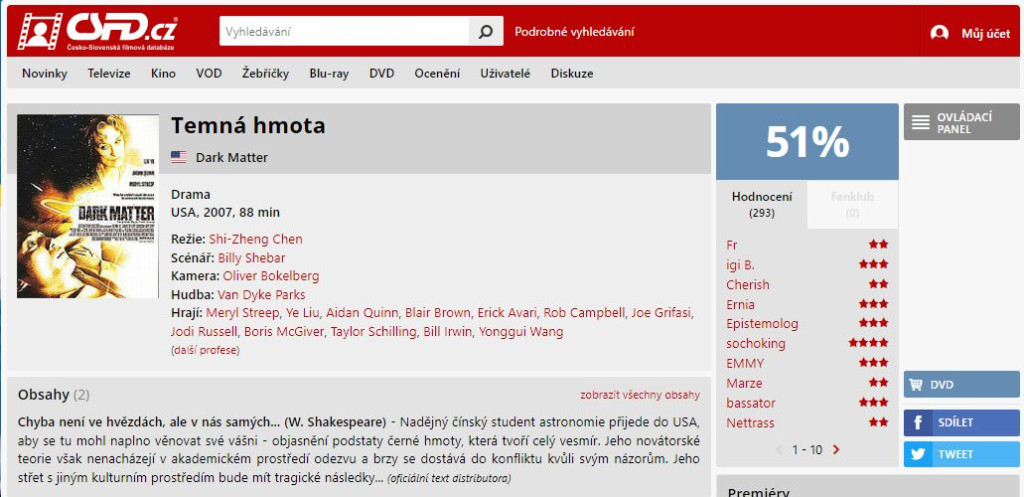1024x497 pixels.
Task: Open the Blu-ray menu
Action: pos(329,73)
